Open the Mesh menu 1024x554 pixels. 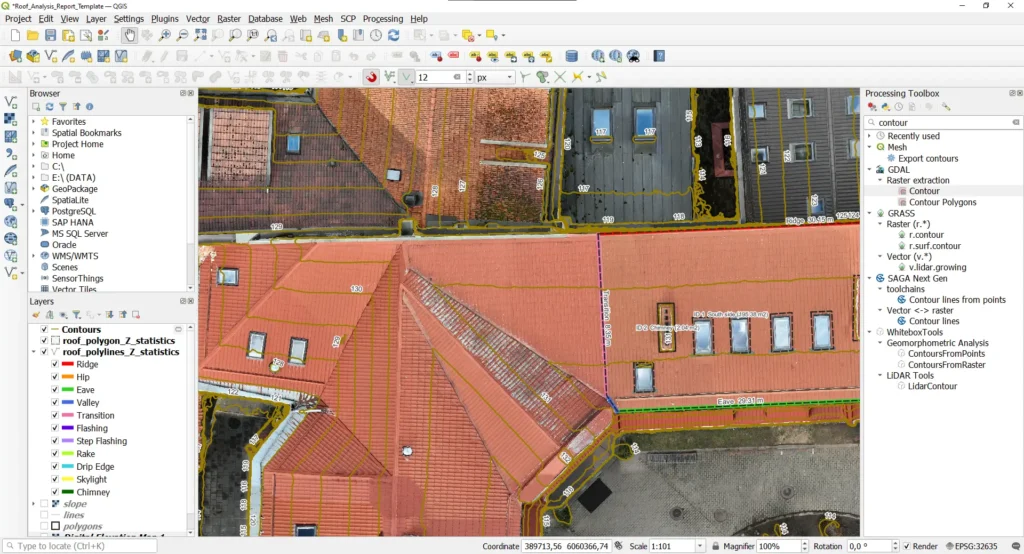pos(323,19)
